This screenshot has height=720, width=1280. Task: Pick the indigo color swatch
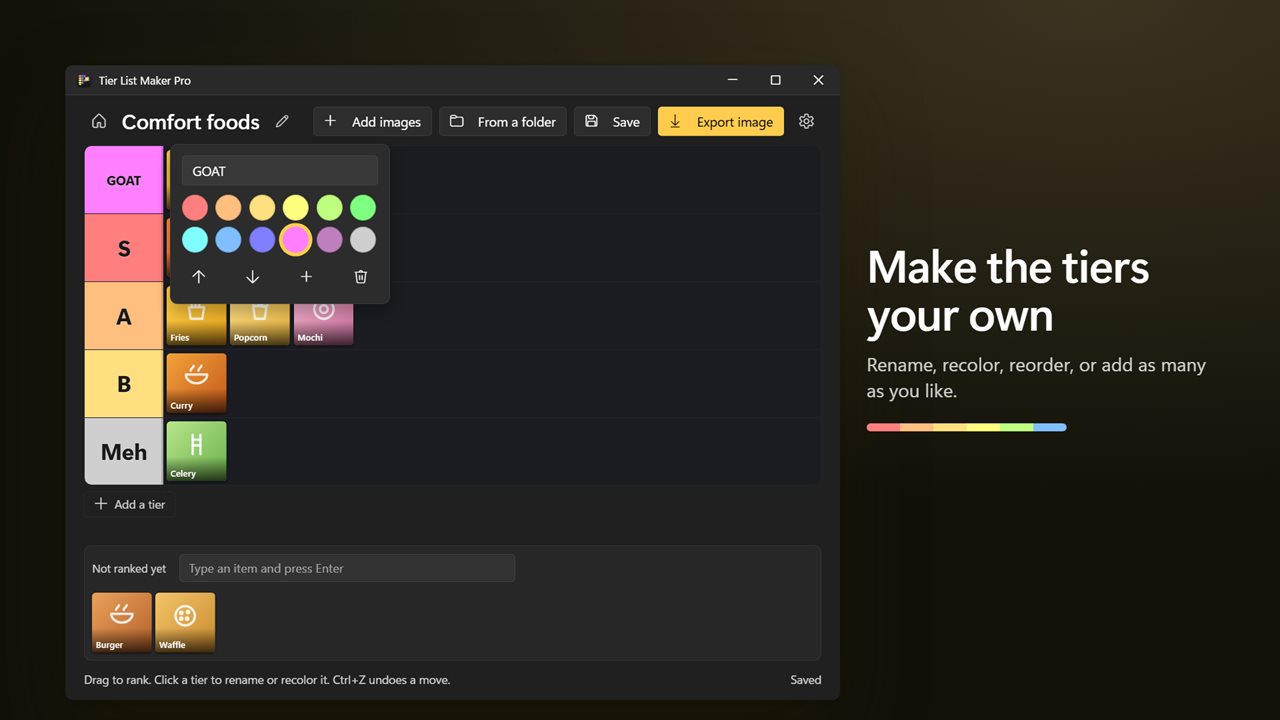(x=262, y=240)
